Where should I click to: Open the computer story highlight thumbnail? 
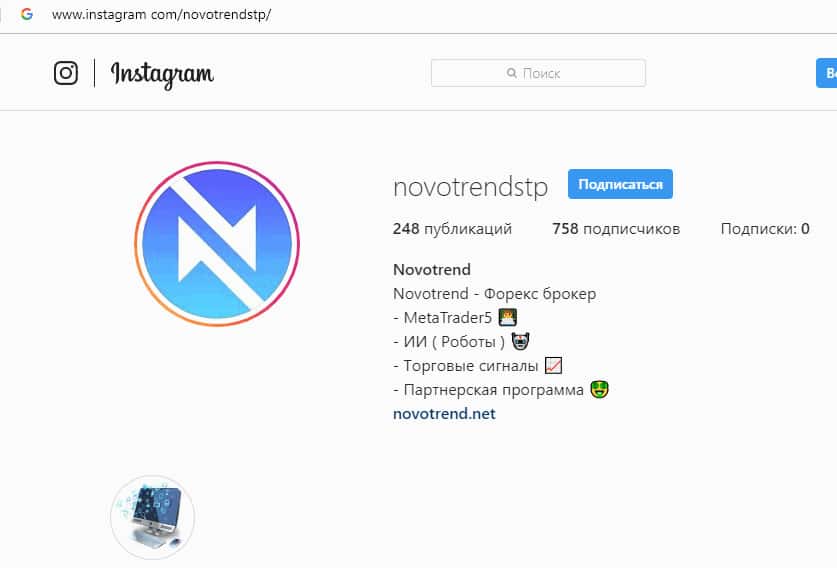click(153, 517)
